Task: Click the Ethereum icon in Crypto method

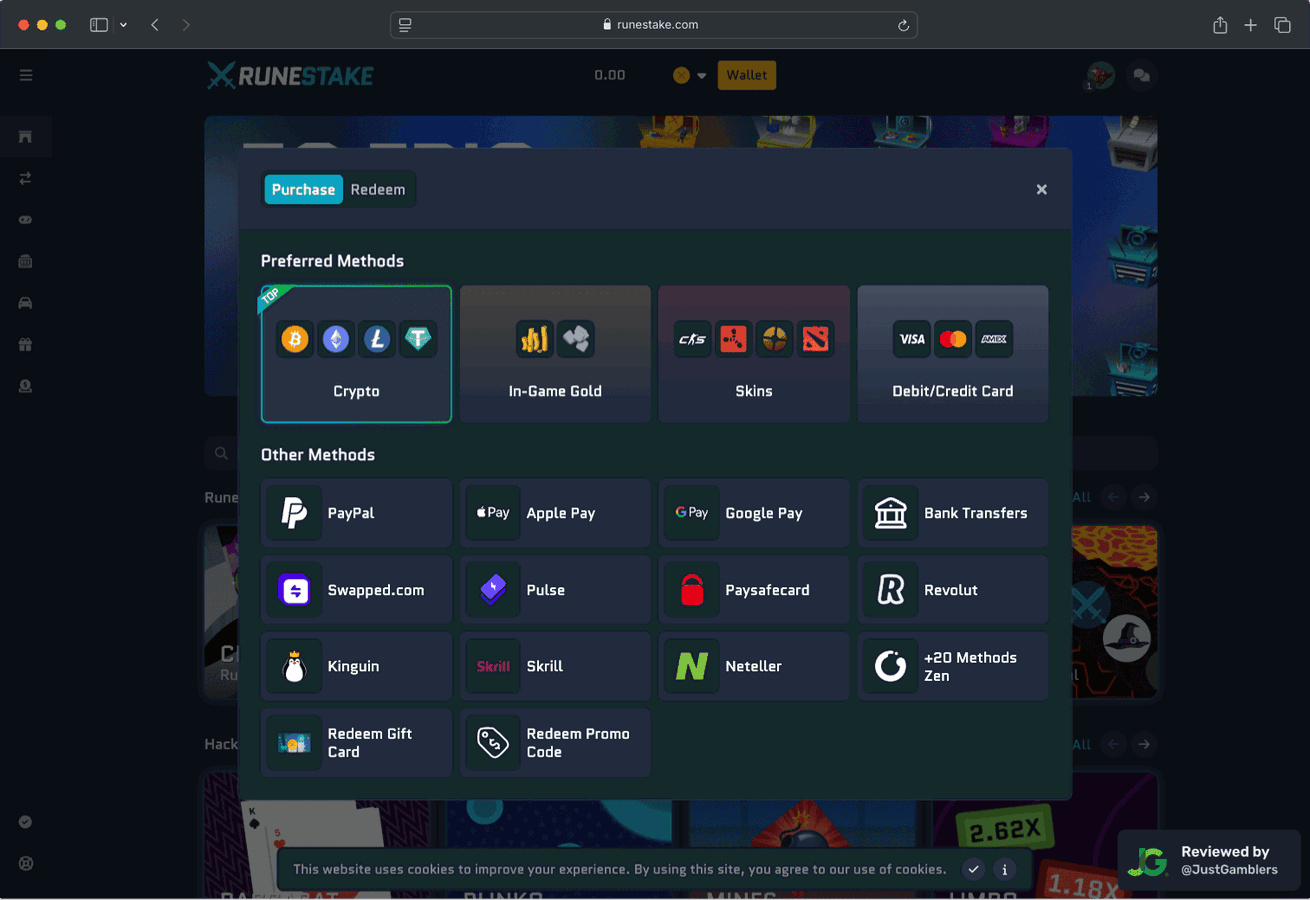Action: click(x=336, y=339)
